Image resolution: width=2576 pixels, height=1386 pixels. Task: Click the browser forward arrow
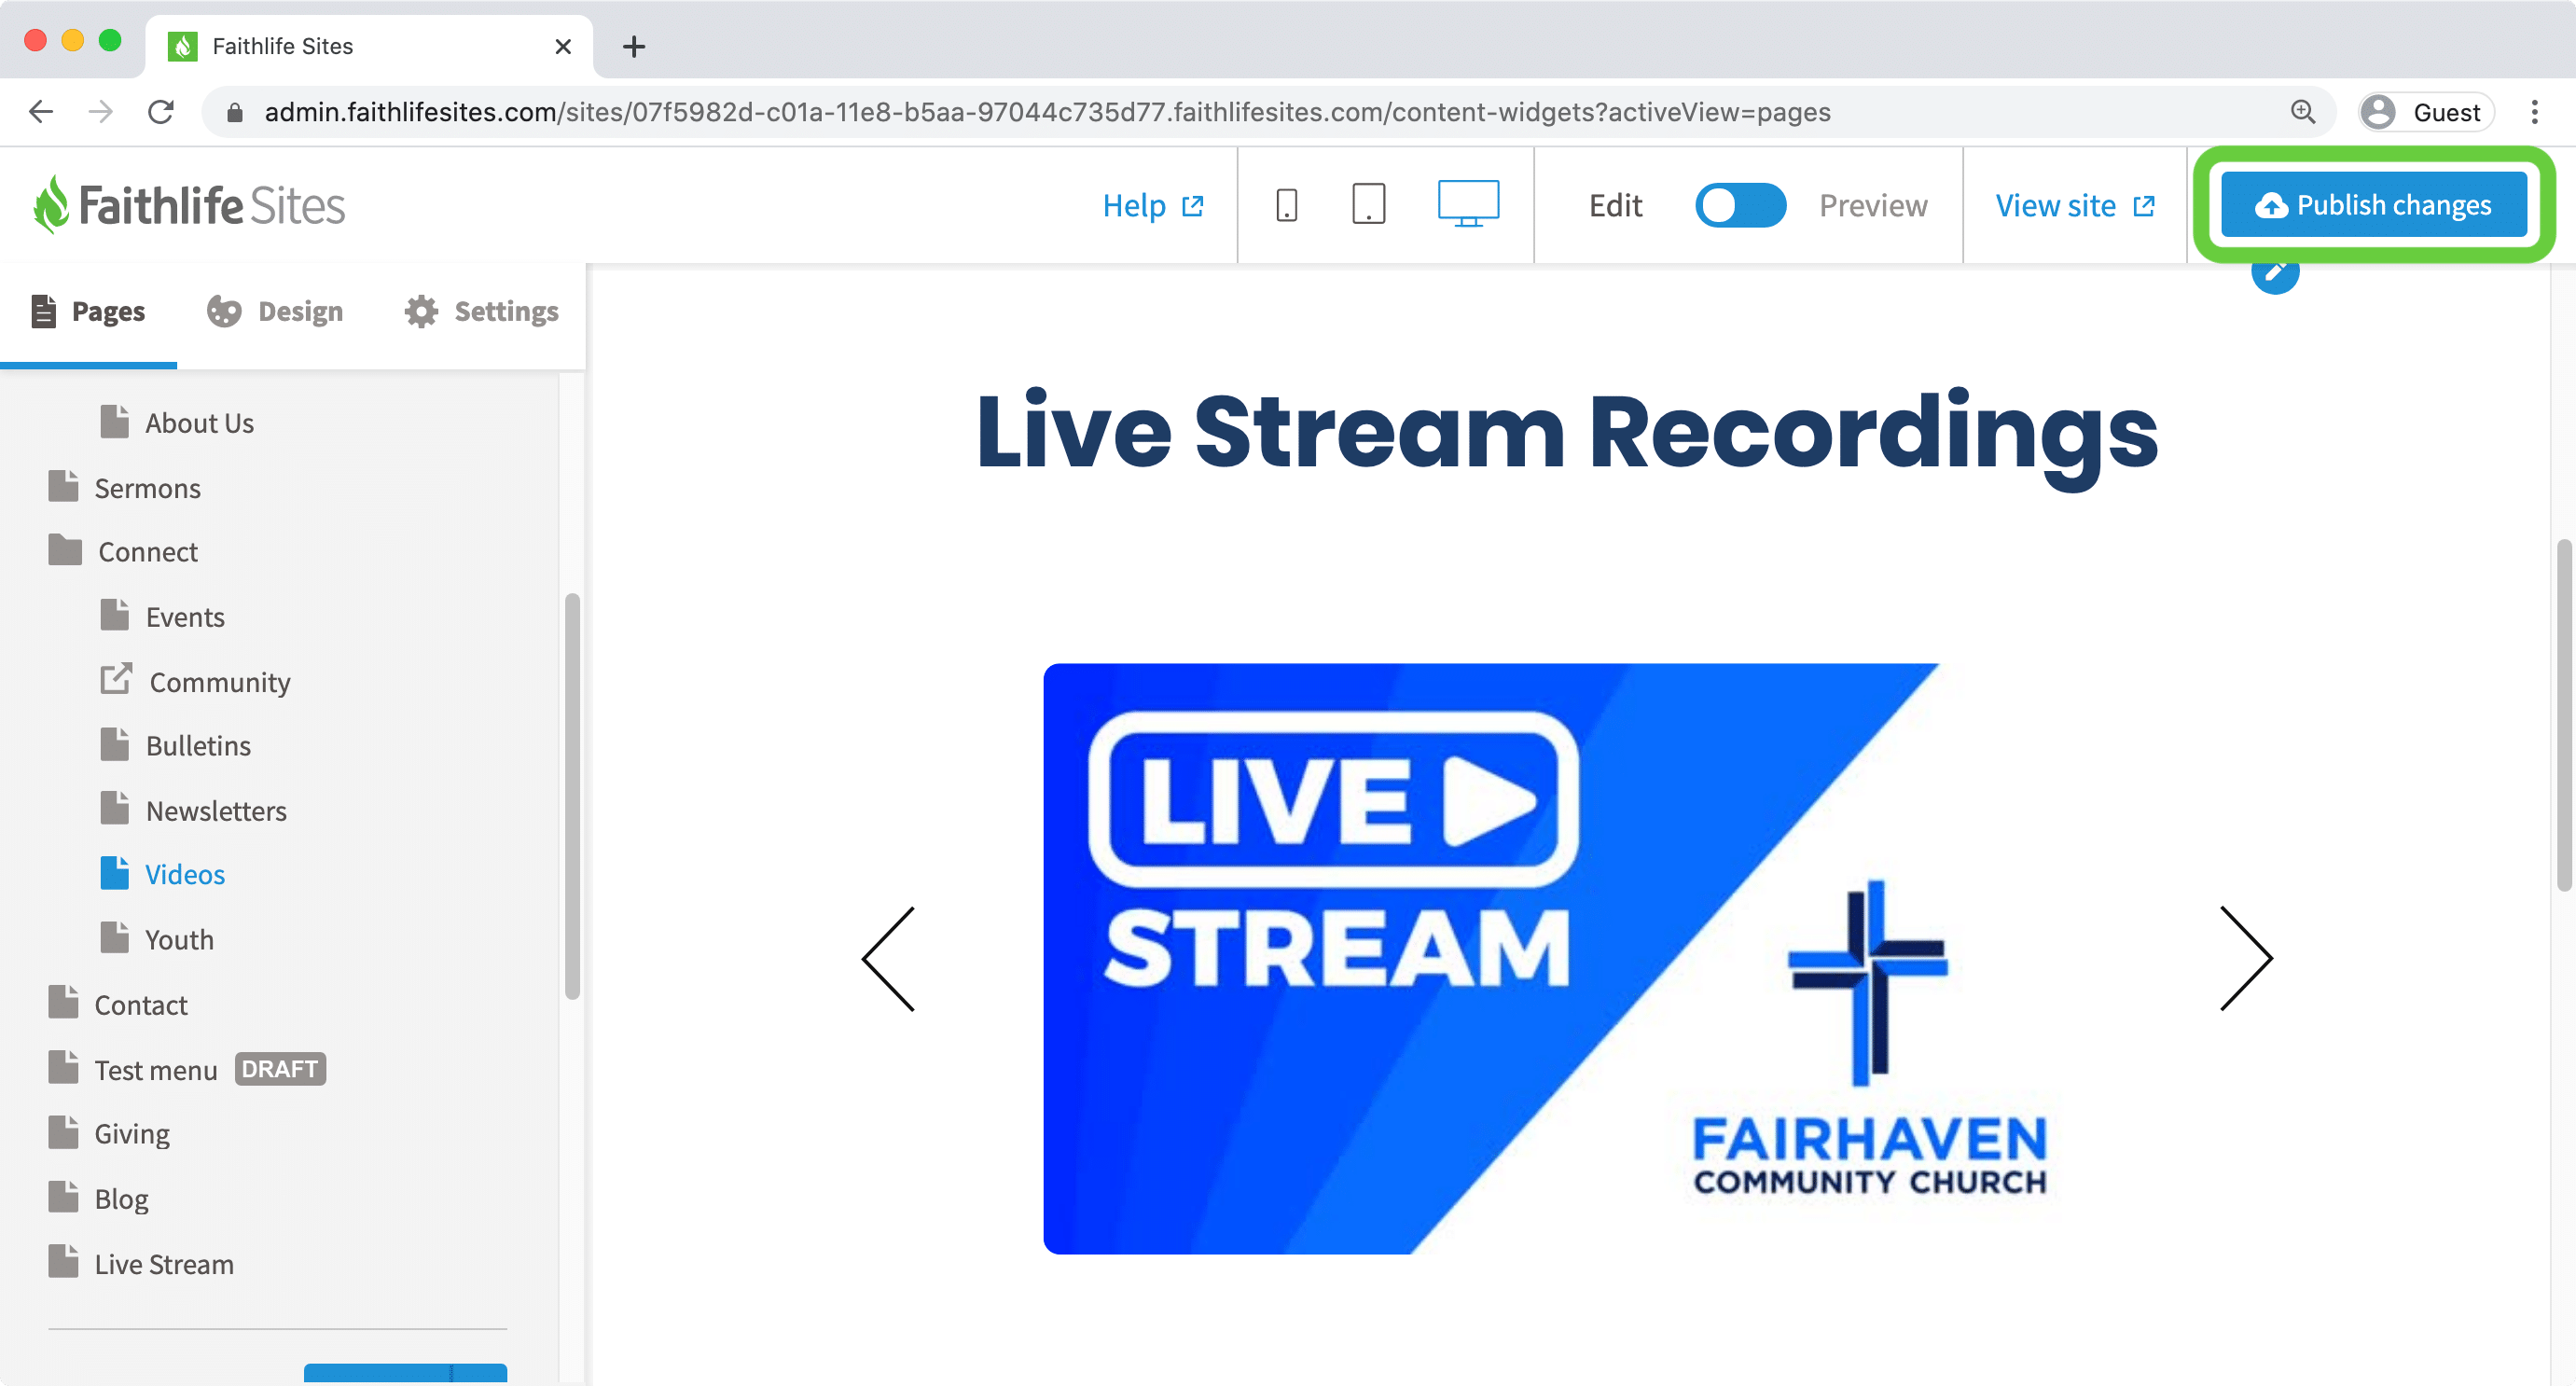101,112
